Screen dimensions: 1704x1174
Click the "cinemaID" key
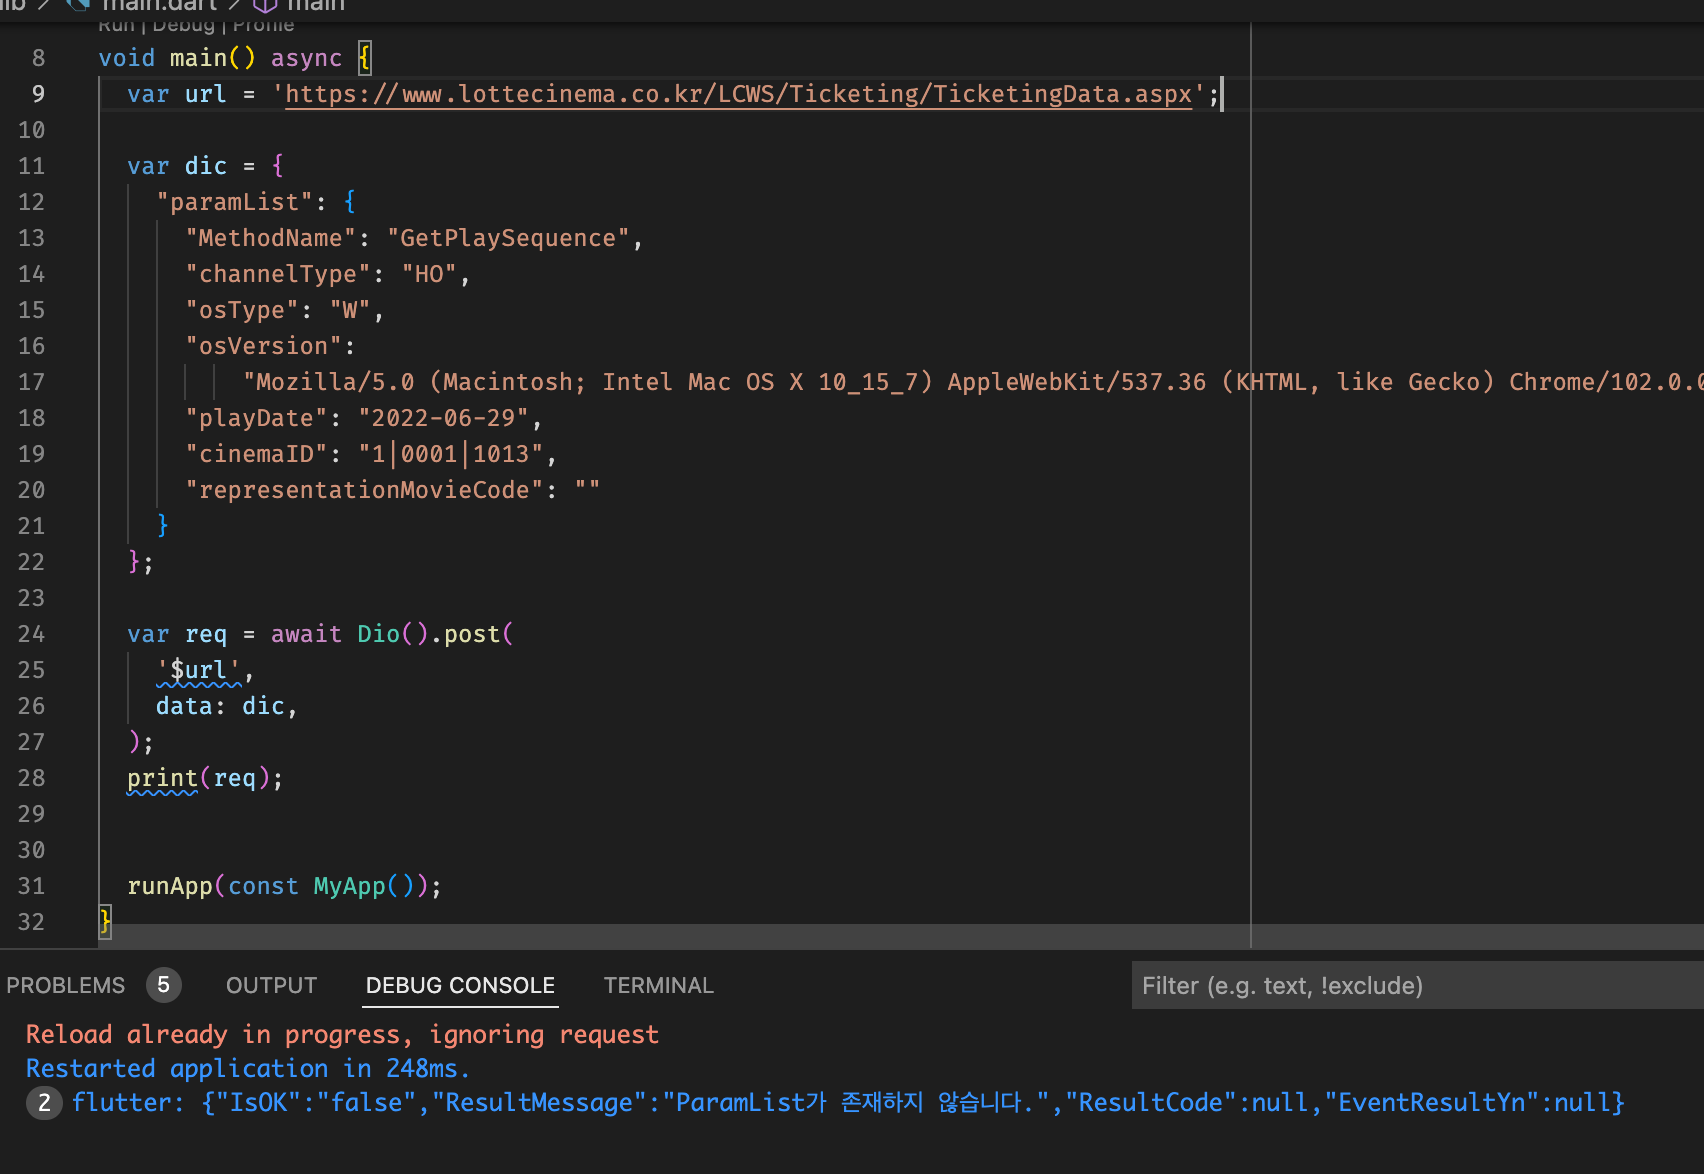(x=256, y=454)
